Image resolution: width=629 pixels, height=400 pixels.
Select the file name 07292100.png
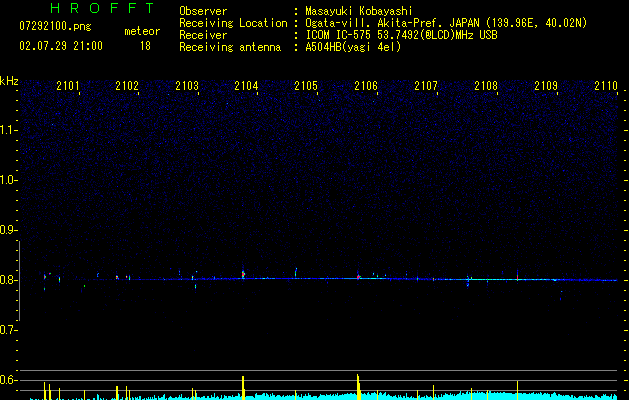click(x=55, y=27)
